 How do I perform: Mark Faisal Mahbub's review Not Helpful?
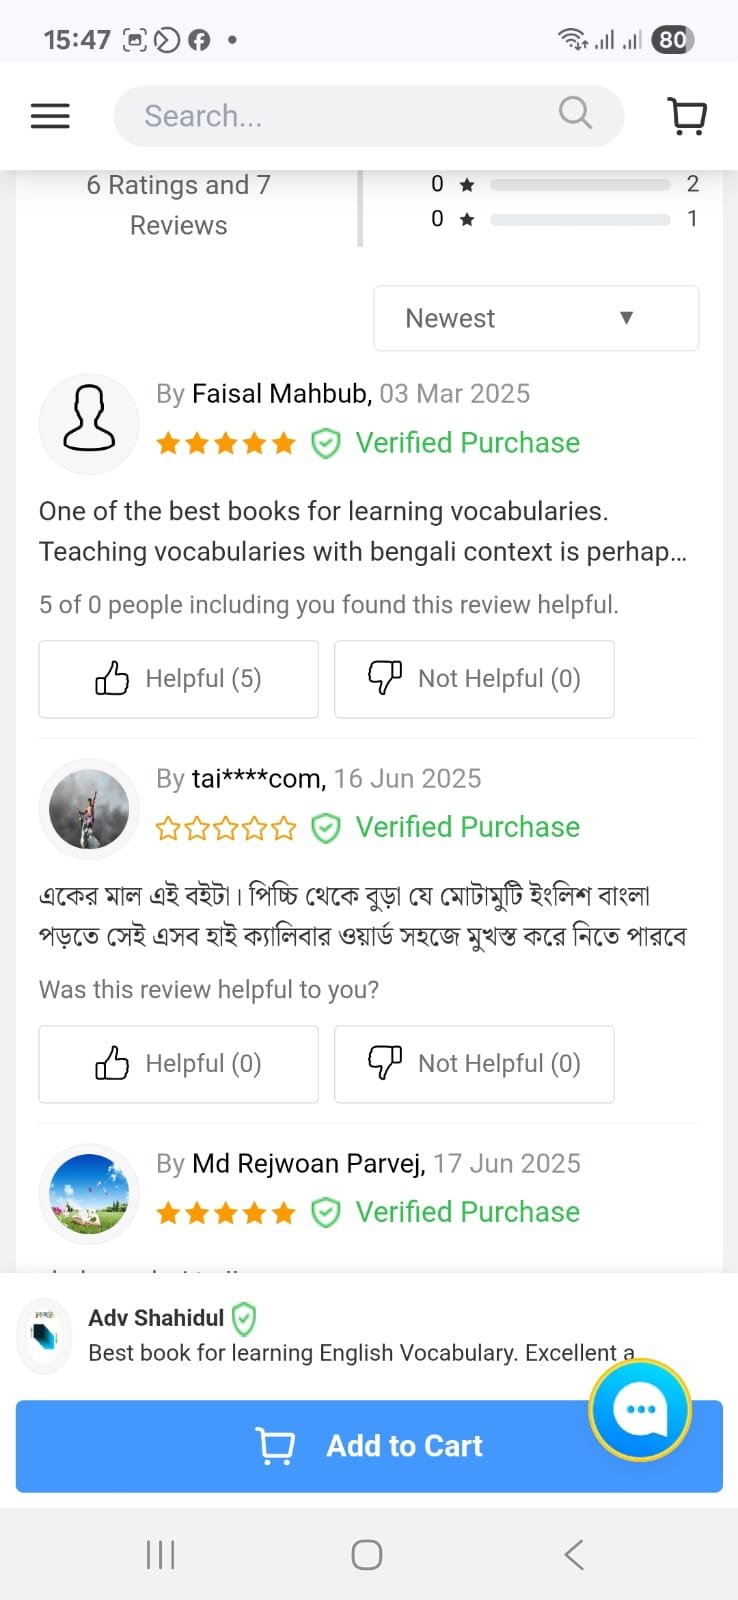474,679
